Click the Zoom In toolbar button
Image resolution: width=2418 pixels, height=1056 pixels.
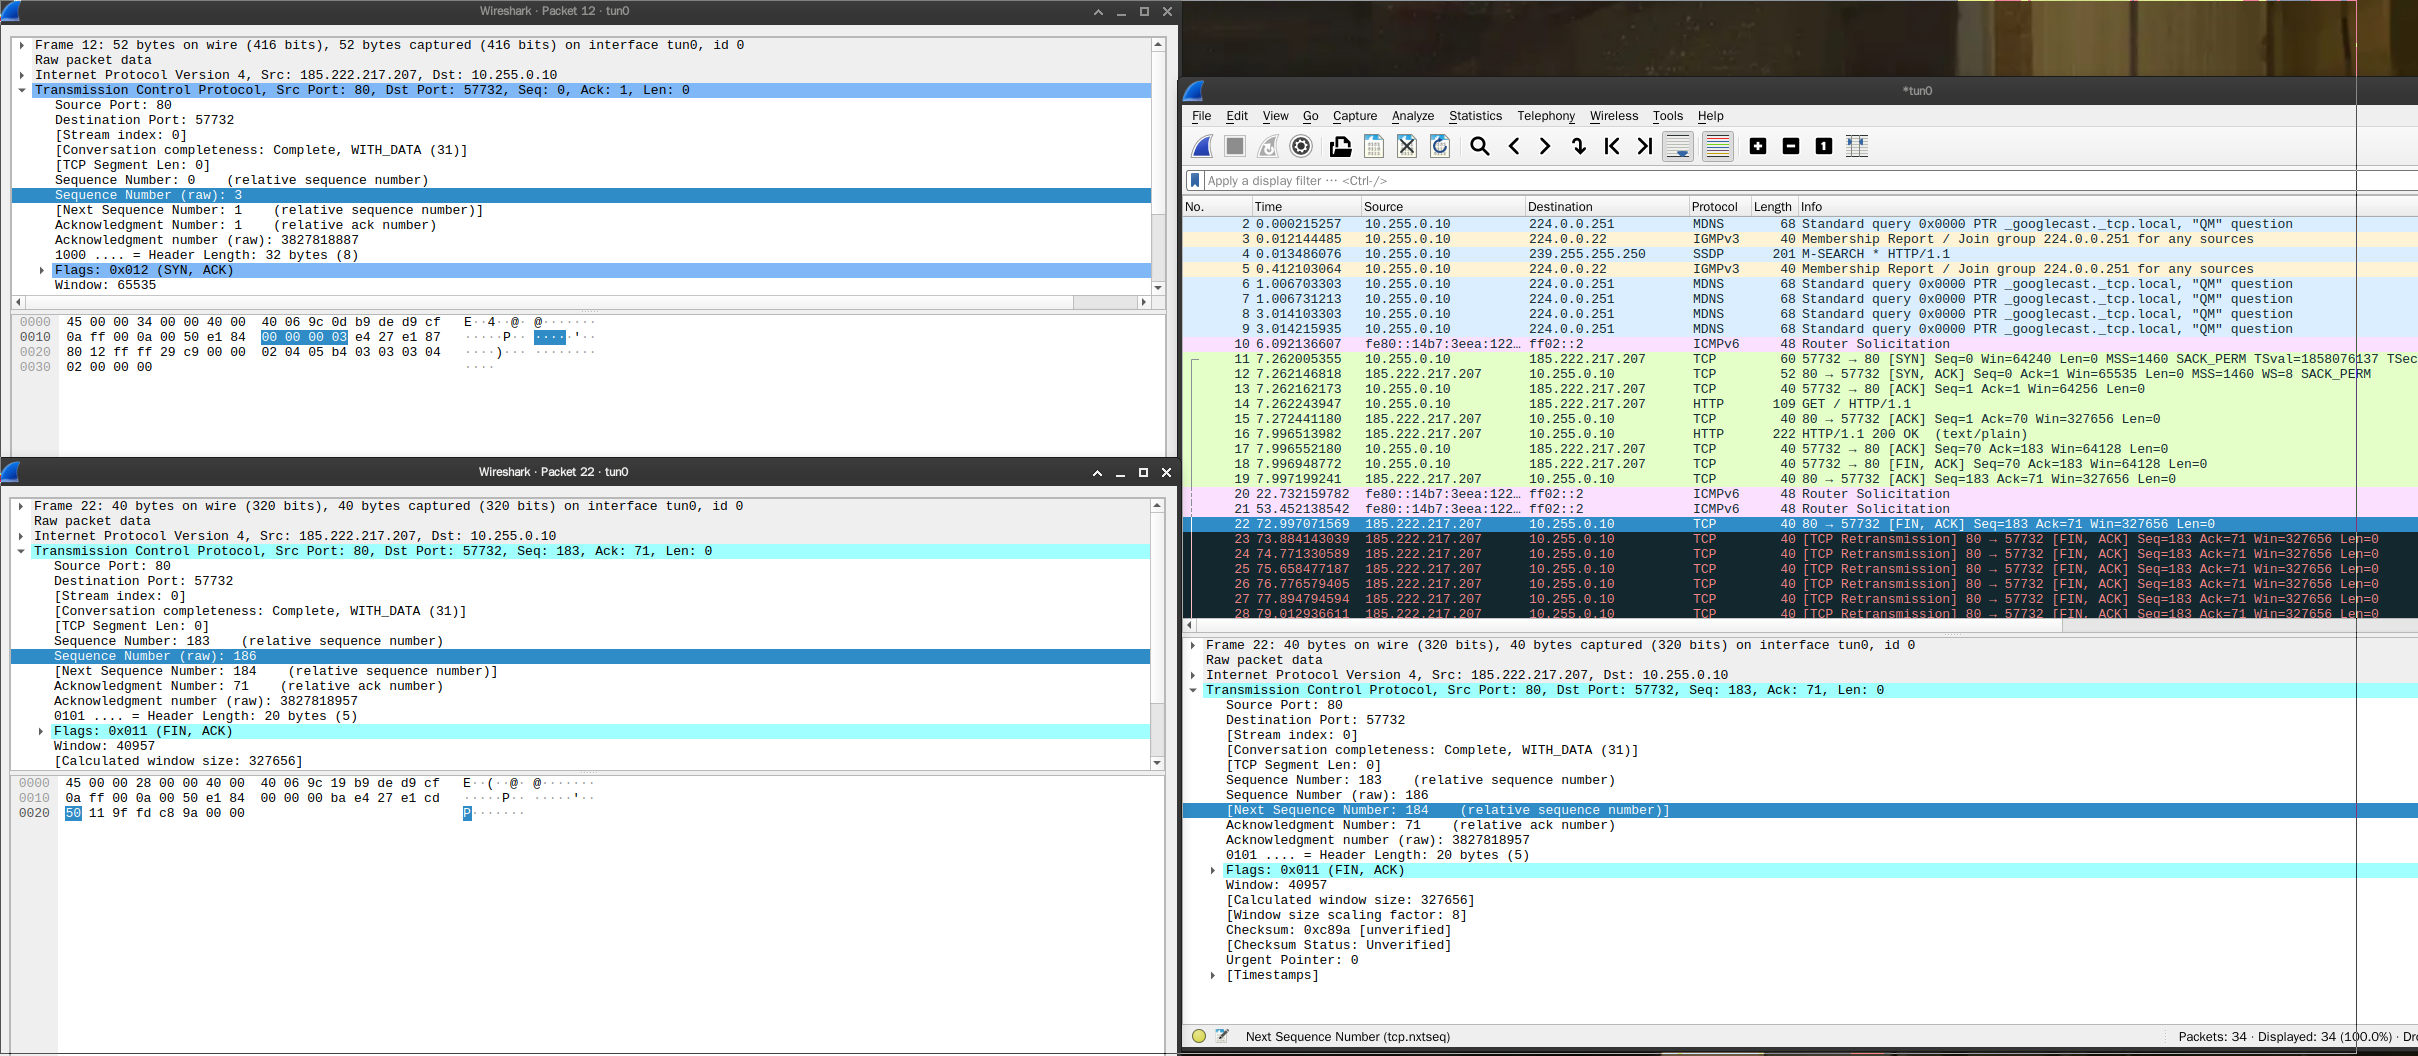[1757, 146]
